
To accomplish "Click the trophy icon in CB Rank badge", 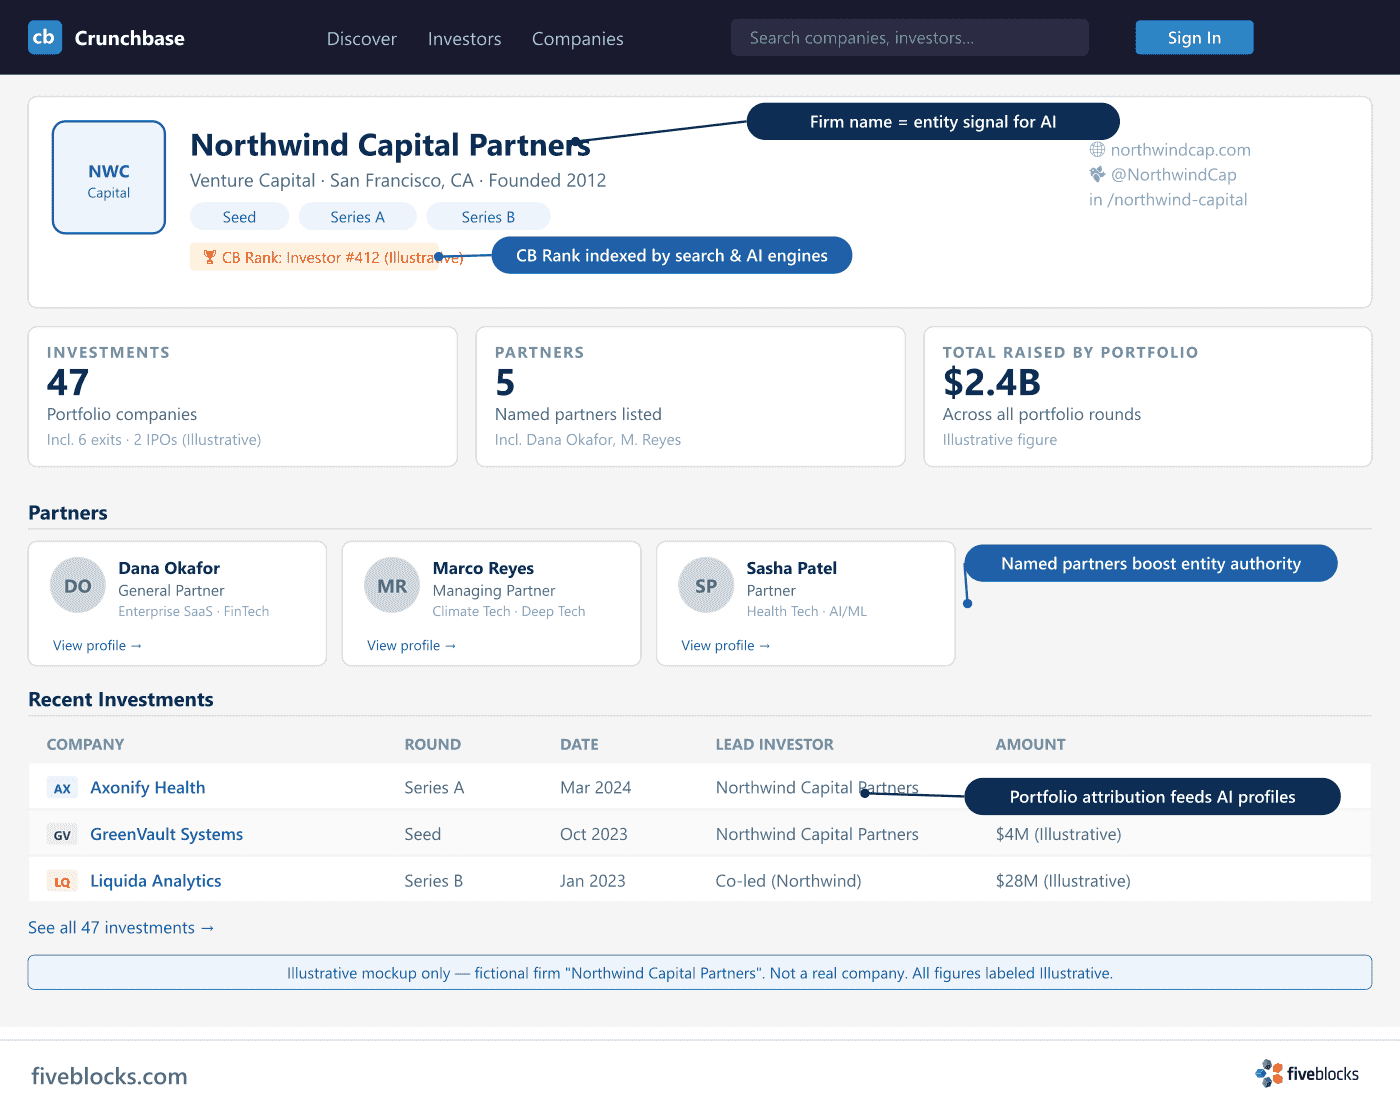I will [x=209, y=257].
